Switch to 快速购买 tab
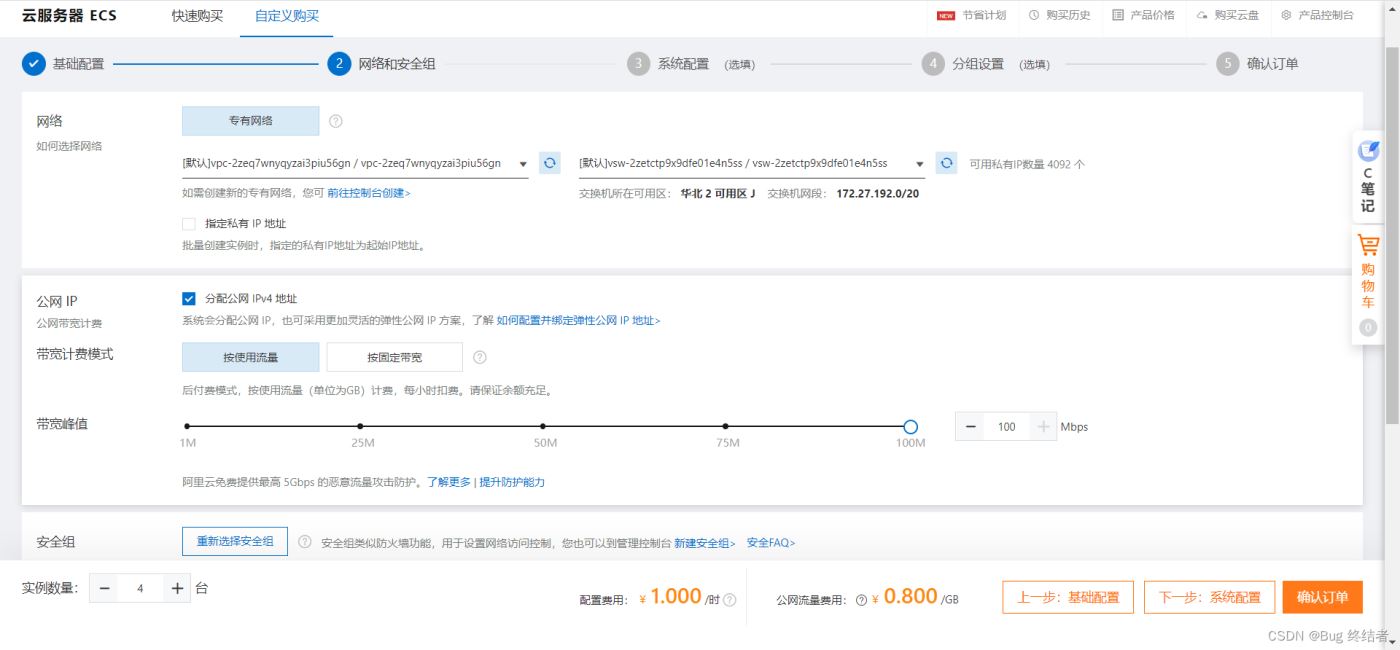 pyautogui.click(x=197, y=16)
